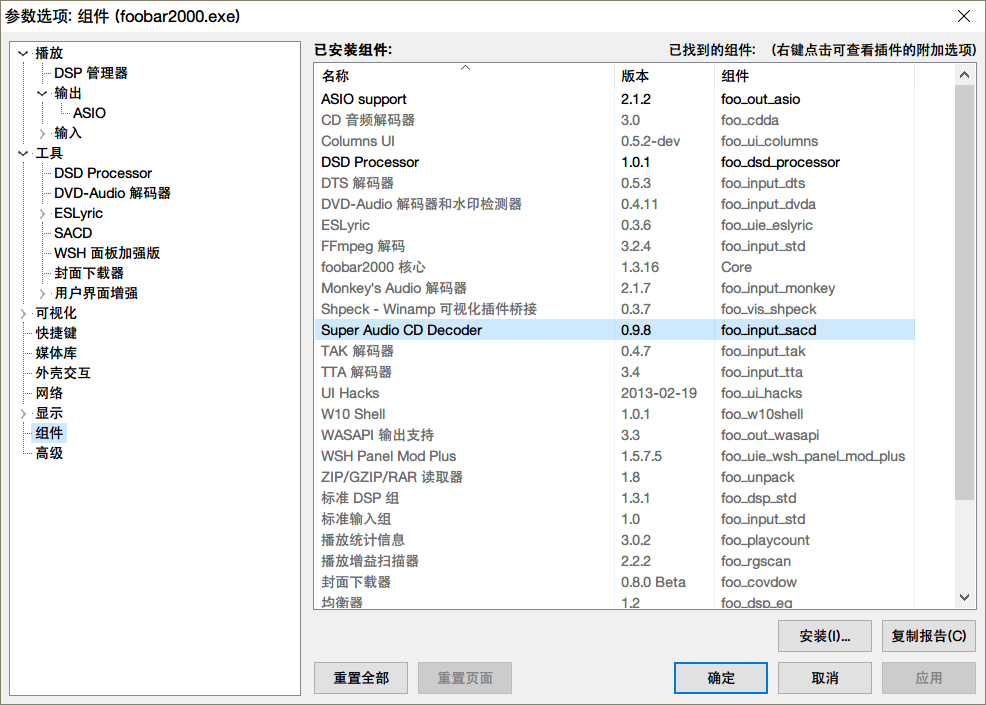Image resolution: width=986 pixels, height=705 pixels.
Task: Expand the 输入 tree node
Action: click(x=42, y=133)
